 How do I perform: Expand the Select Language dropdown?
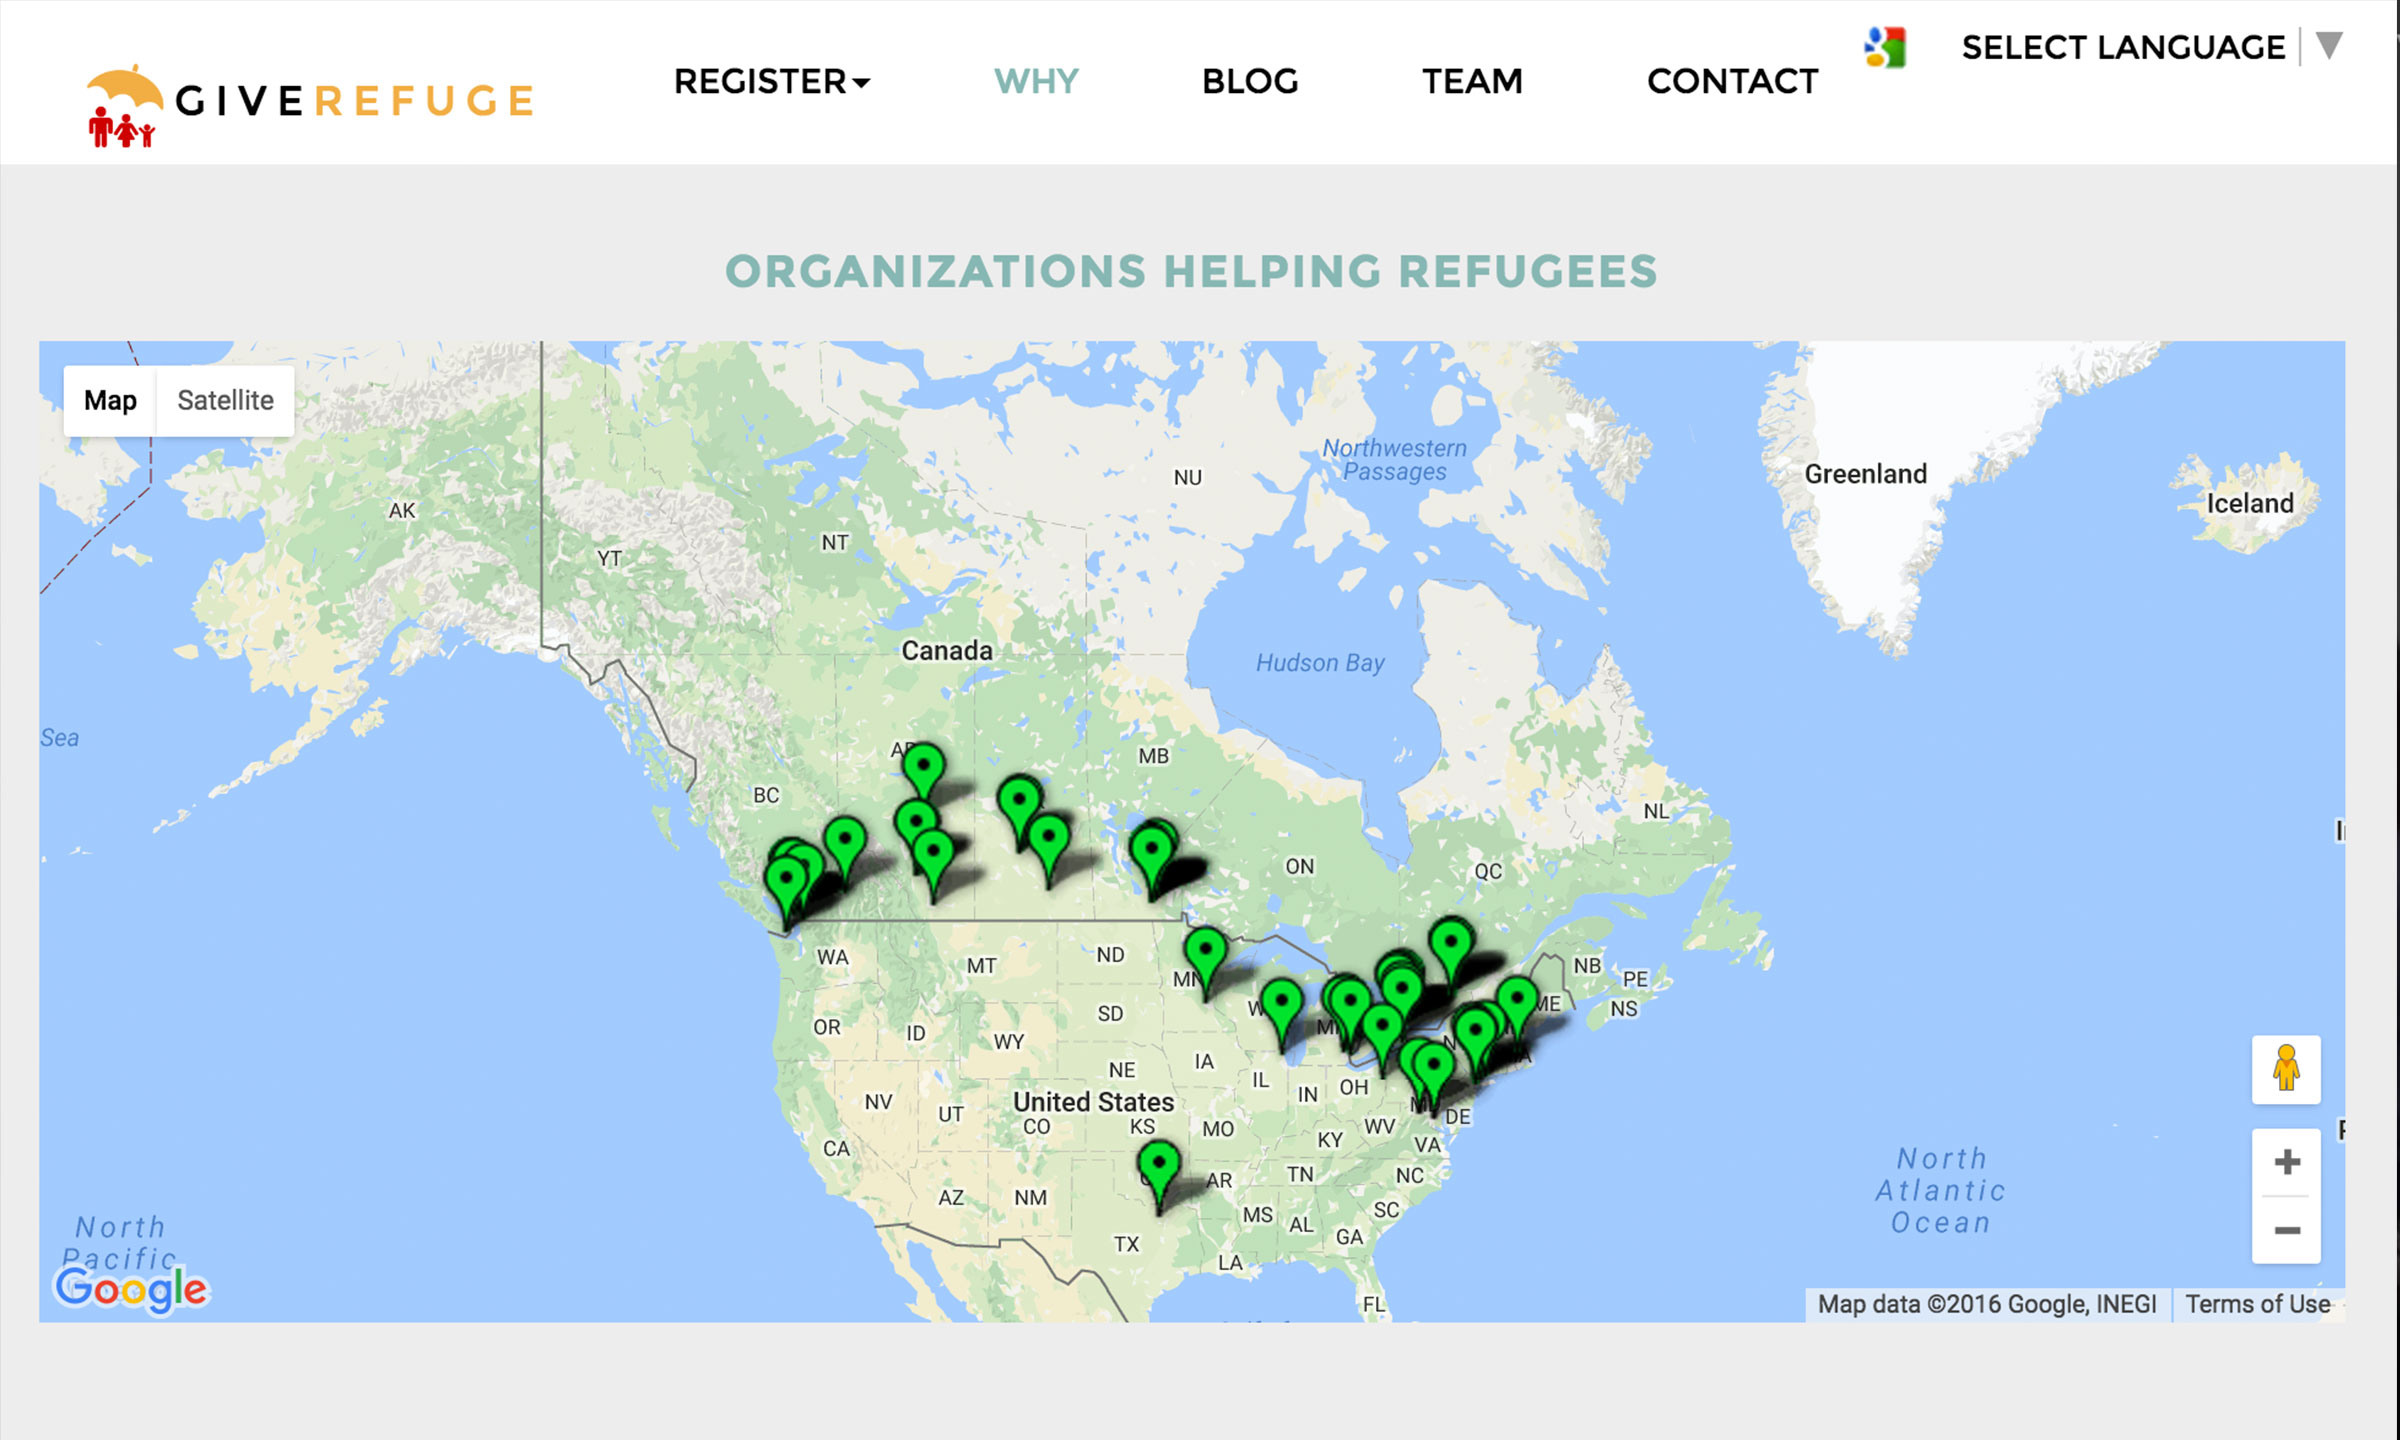tap(2152, 47)
